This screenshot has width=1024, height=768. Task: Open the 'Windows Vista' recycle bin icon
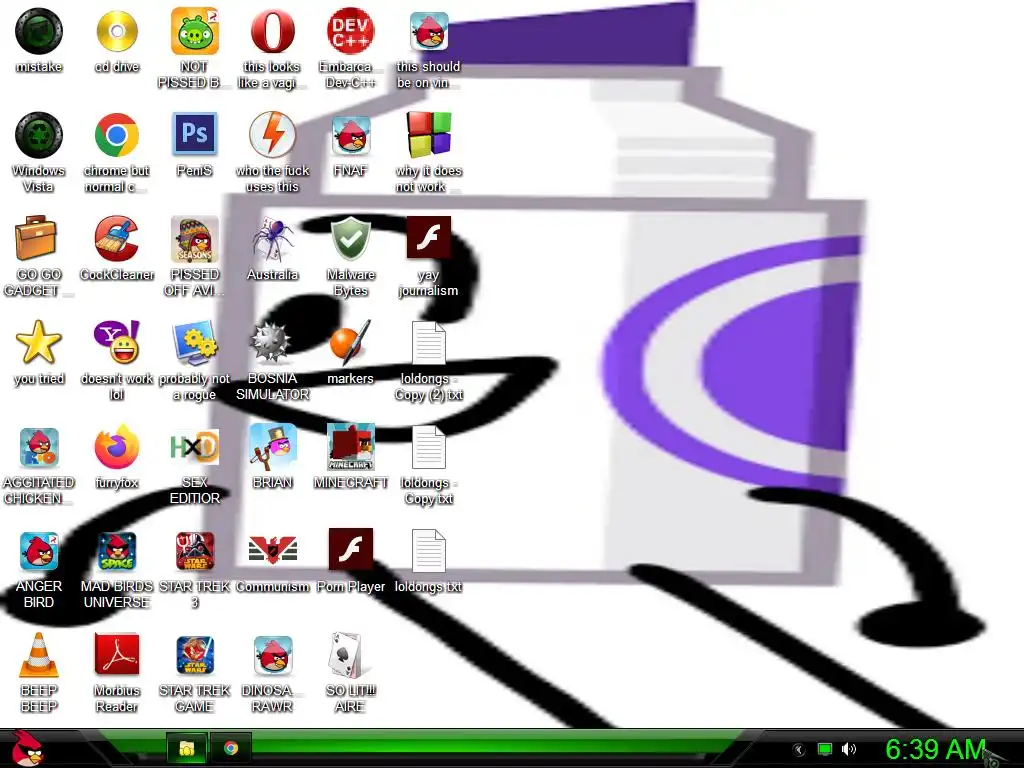point(39,135)
